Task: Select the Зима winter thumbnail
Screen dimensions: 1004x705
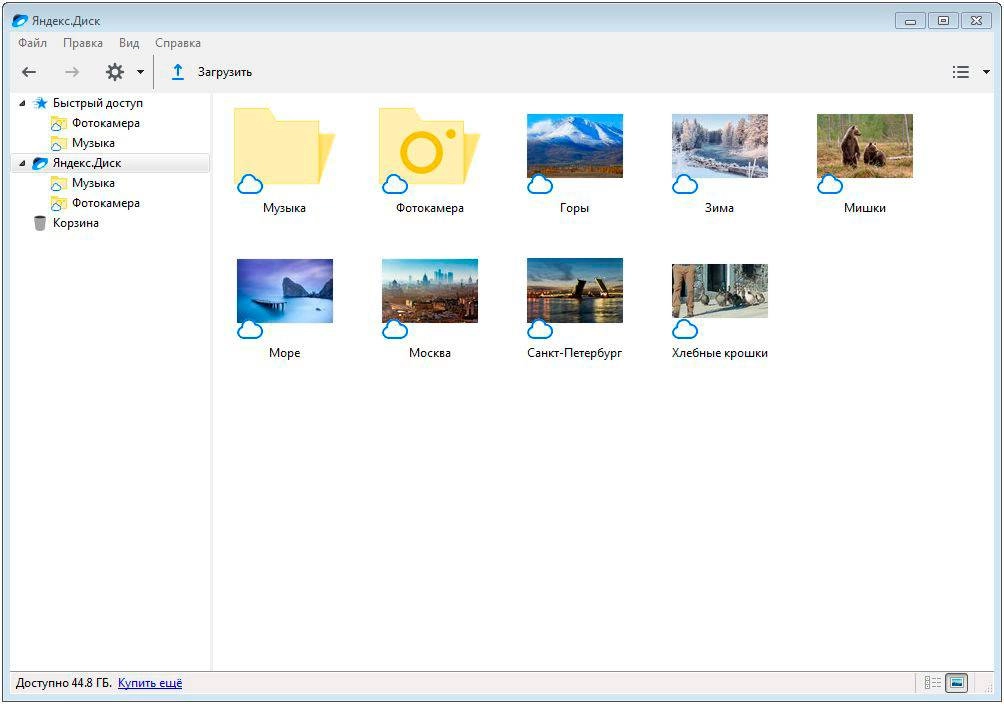Action: 720,145
